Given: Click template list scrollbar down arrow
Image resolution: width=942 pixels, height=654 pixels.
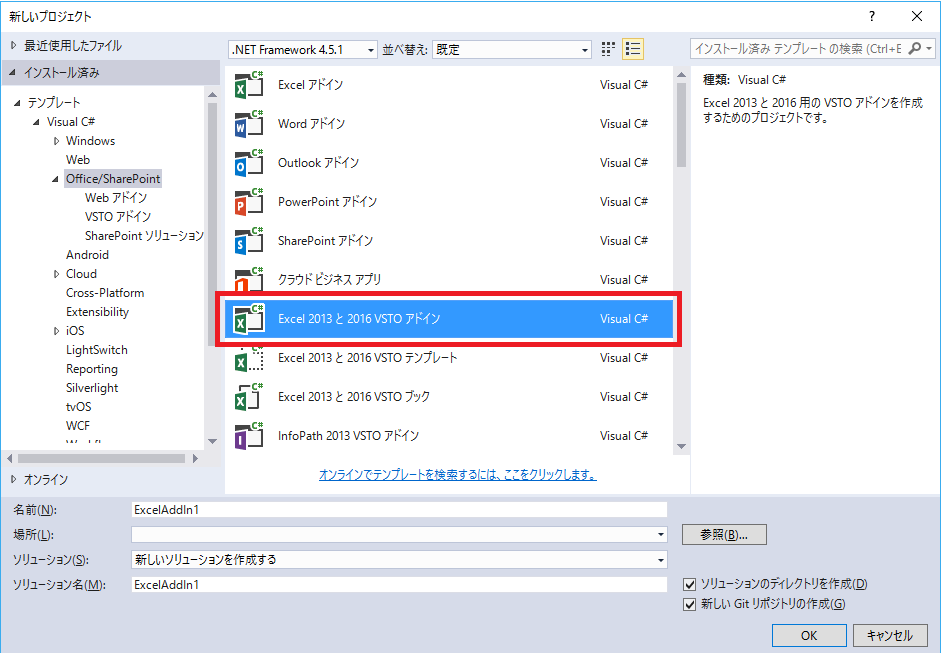Looking at the screenshot, I should 681,447.
